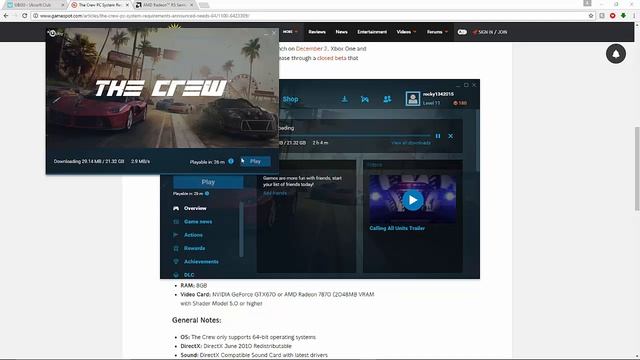Open rocky1342015 profile avatar
This screenshot has height=360, width=640.
pos(413,99)
